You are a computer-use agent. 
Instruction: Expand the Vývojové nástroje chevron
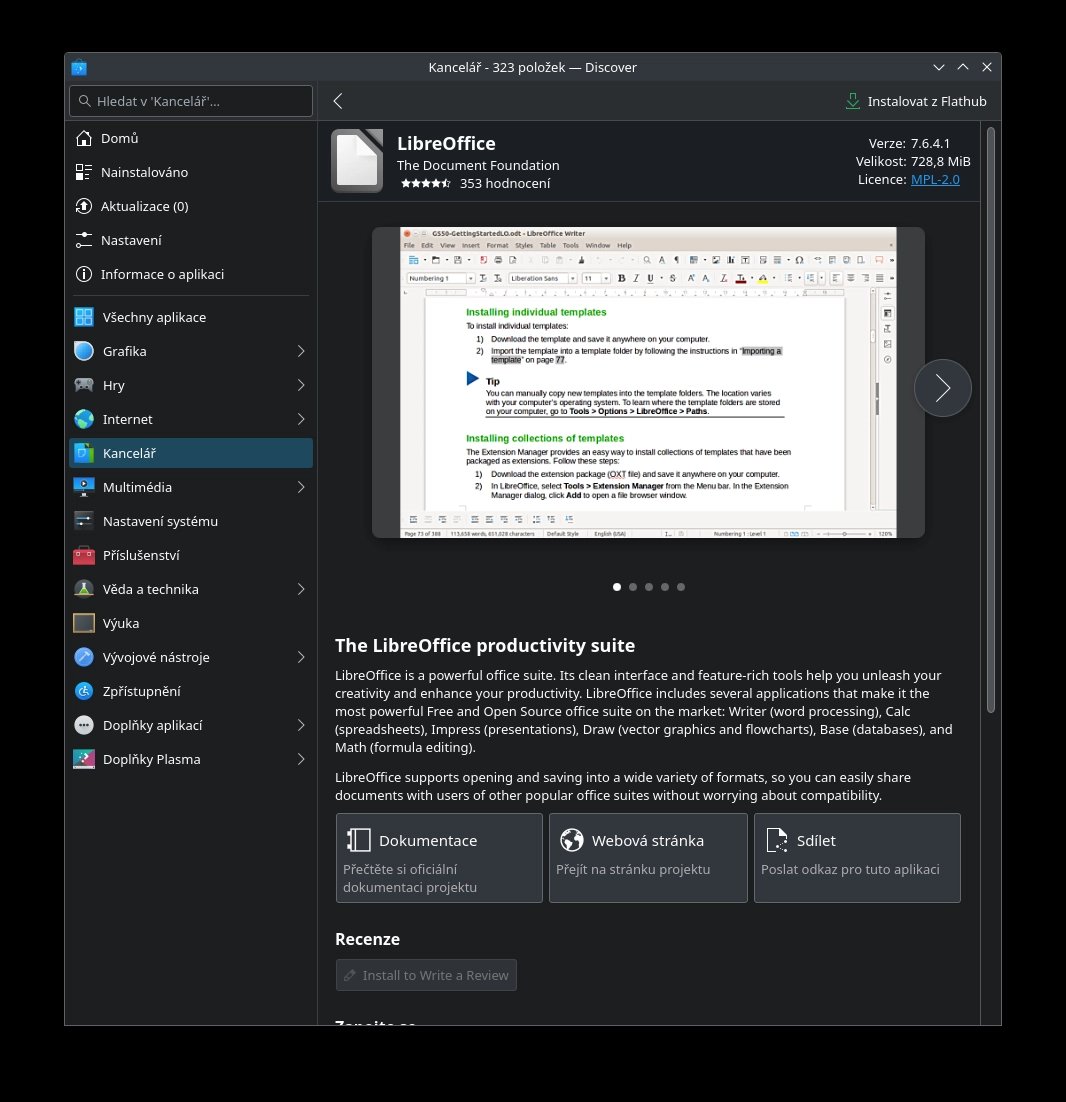(x=301, y=657)
